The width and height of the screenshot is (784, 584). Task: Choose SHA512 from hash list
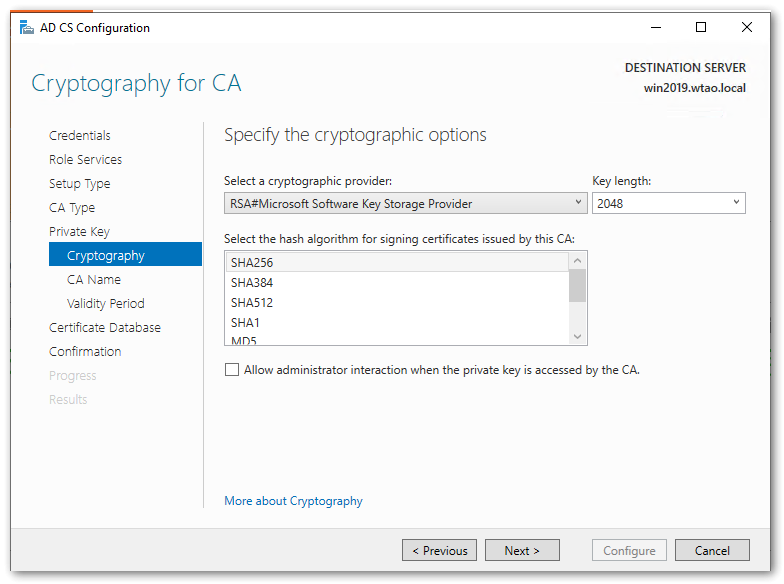(x=252, y=303)
